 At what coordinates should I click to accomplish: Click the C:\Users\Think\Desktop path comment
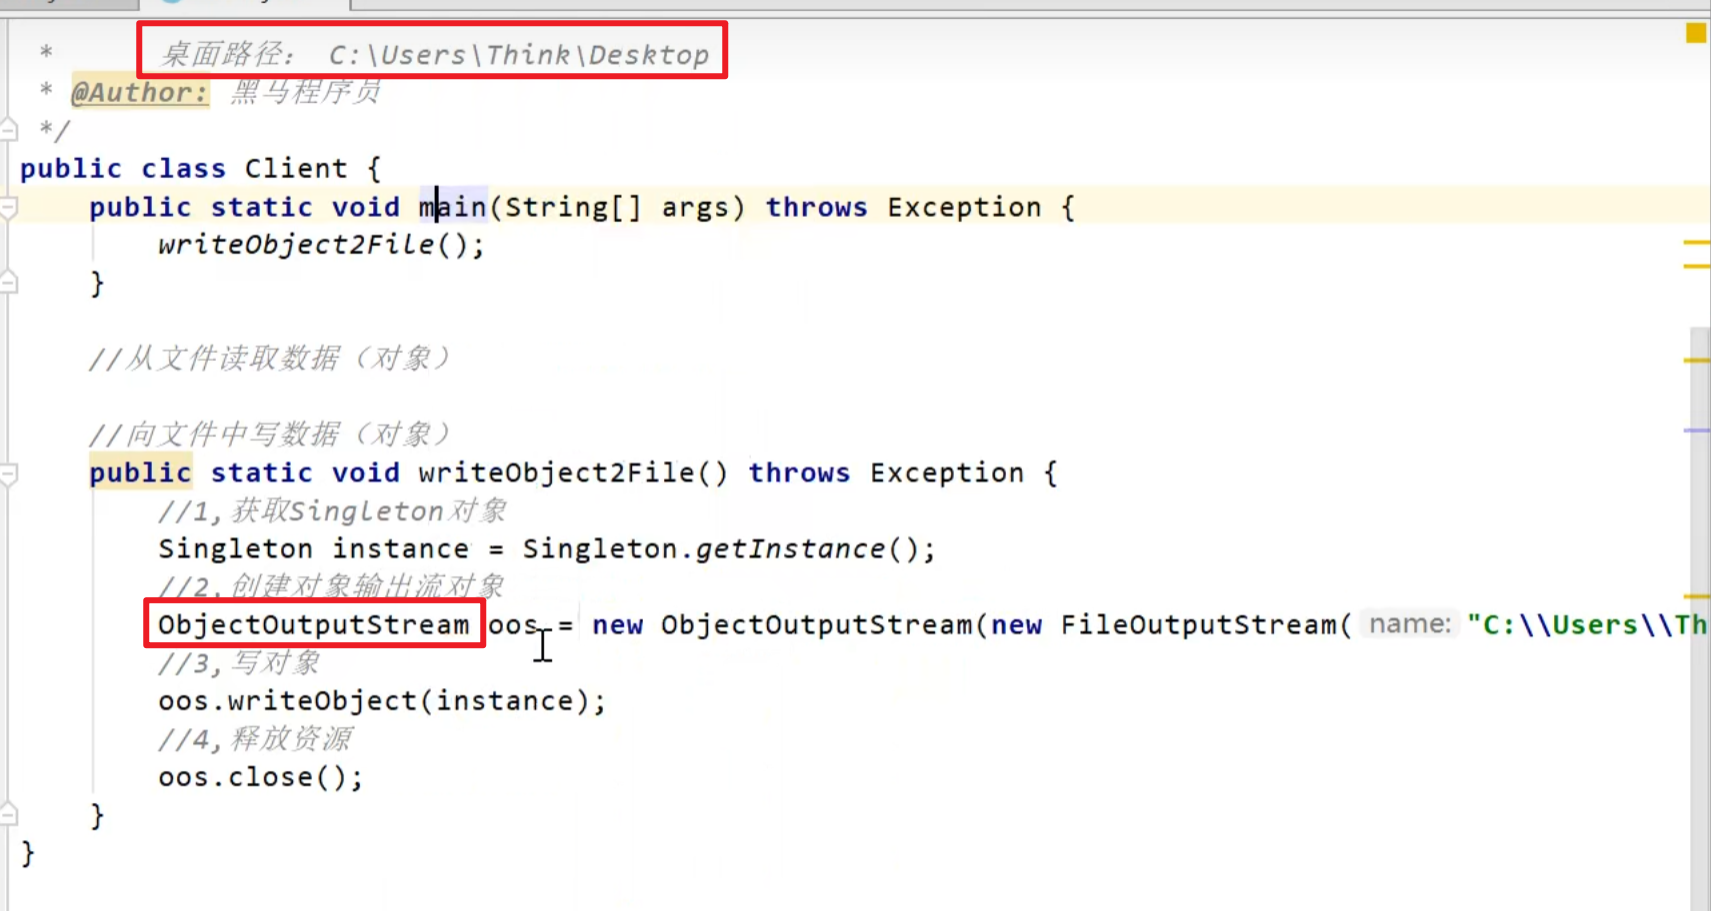click(519, 54)
